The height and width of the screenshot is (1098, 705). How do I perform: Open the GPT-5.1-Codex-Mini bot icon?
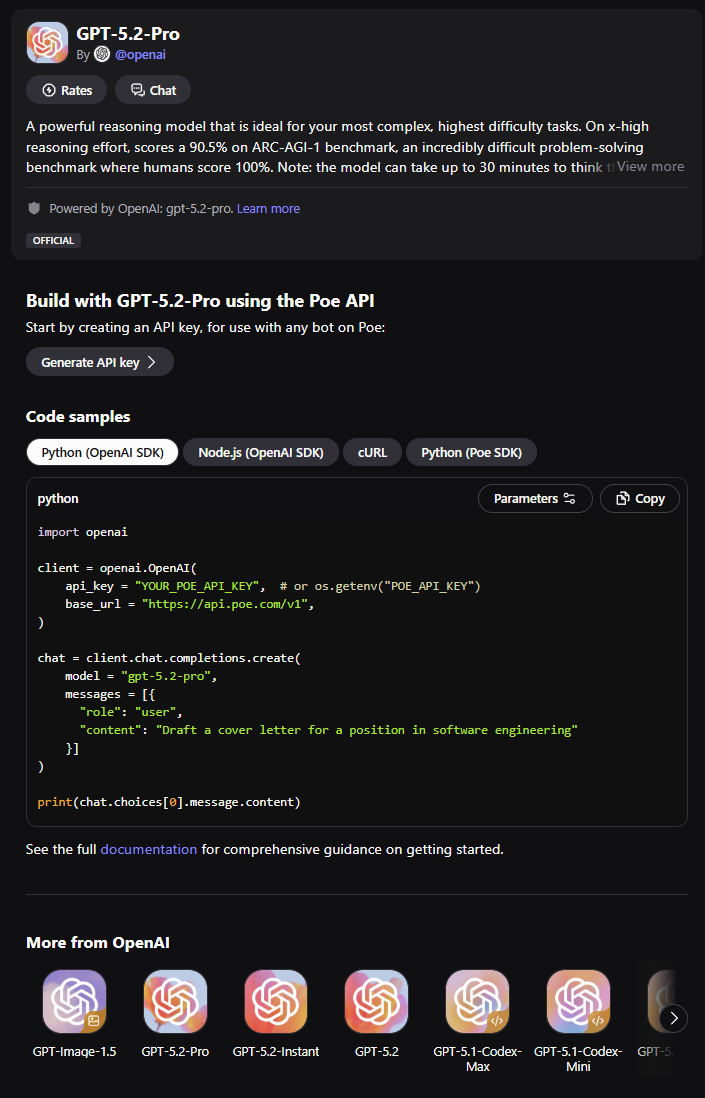pos(578,1001)
